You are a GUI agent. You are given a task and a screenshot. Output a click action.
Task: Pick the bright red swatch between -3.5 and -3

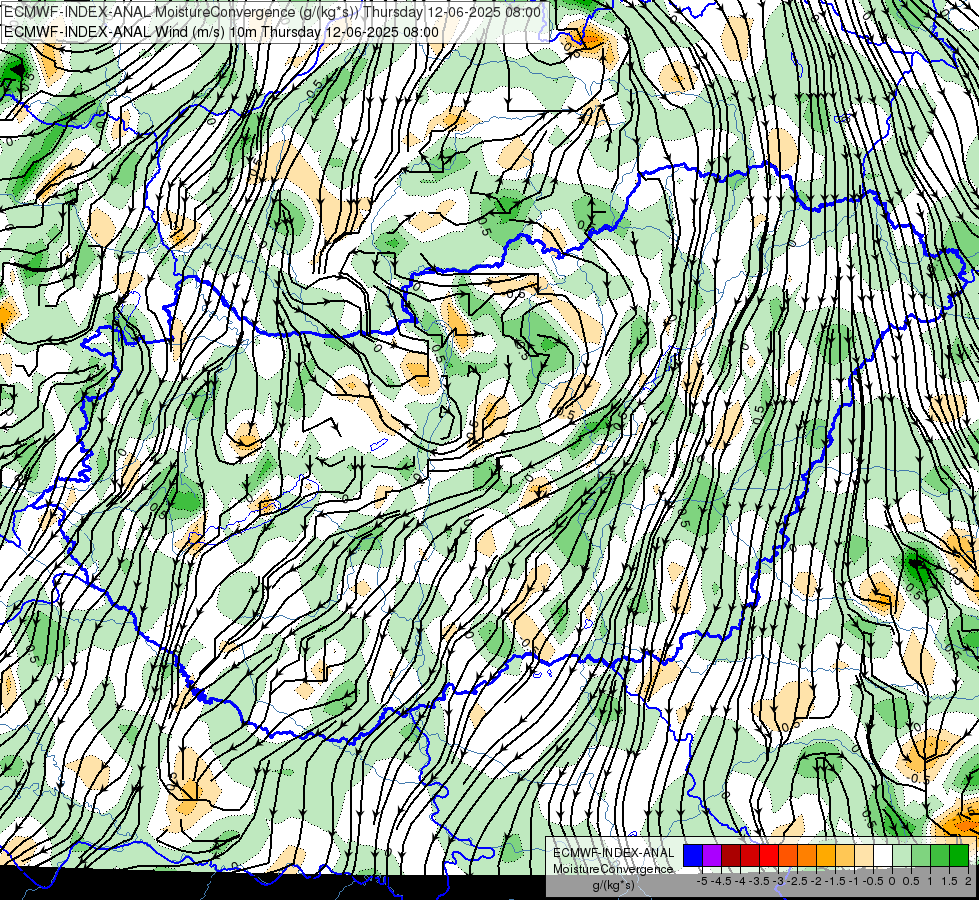[769, 855]
